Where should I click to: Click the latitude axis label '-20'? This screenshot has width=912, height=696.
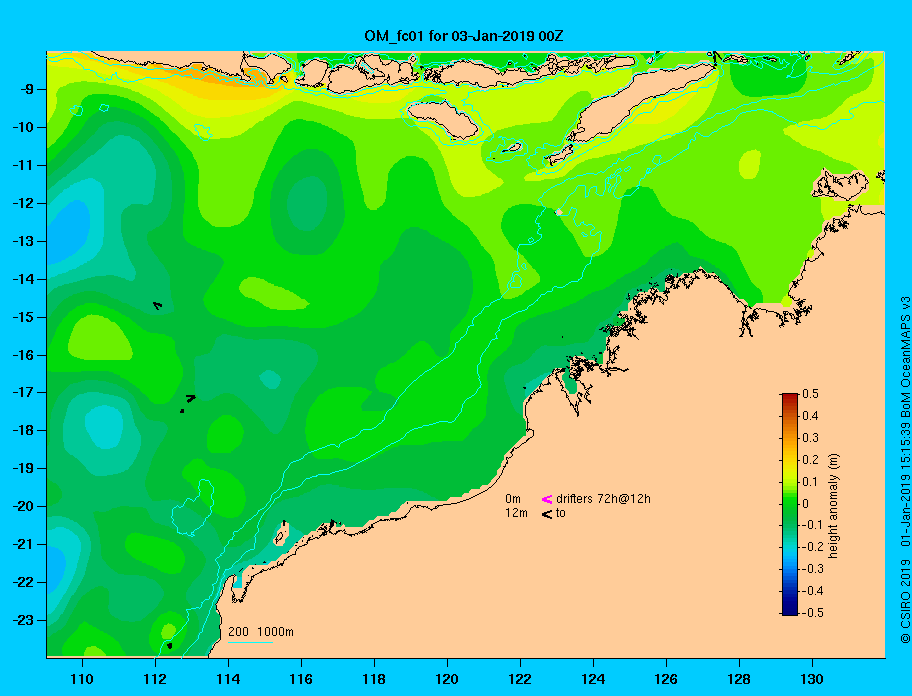click(23, 506)
